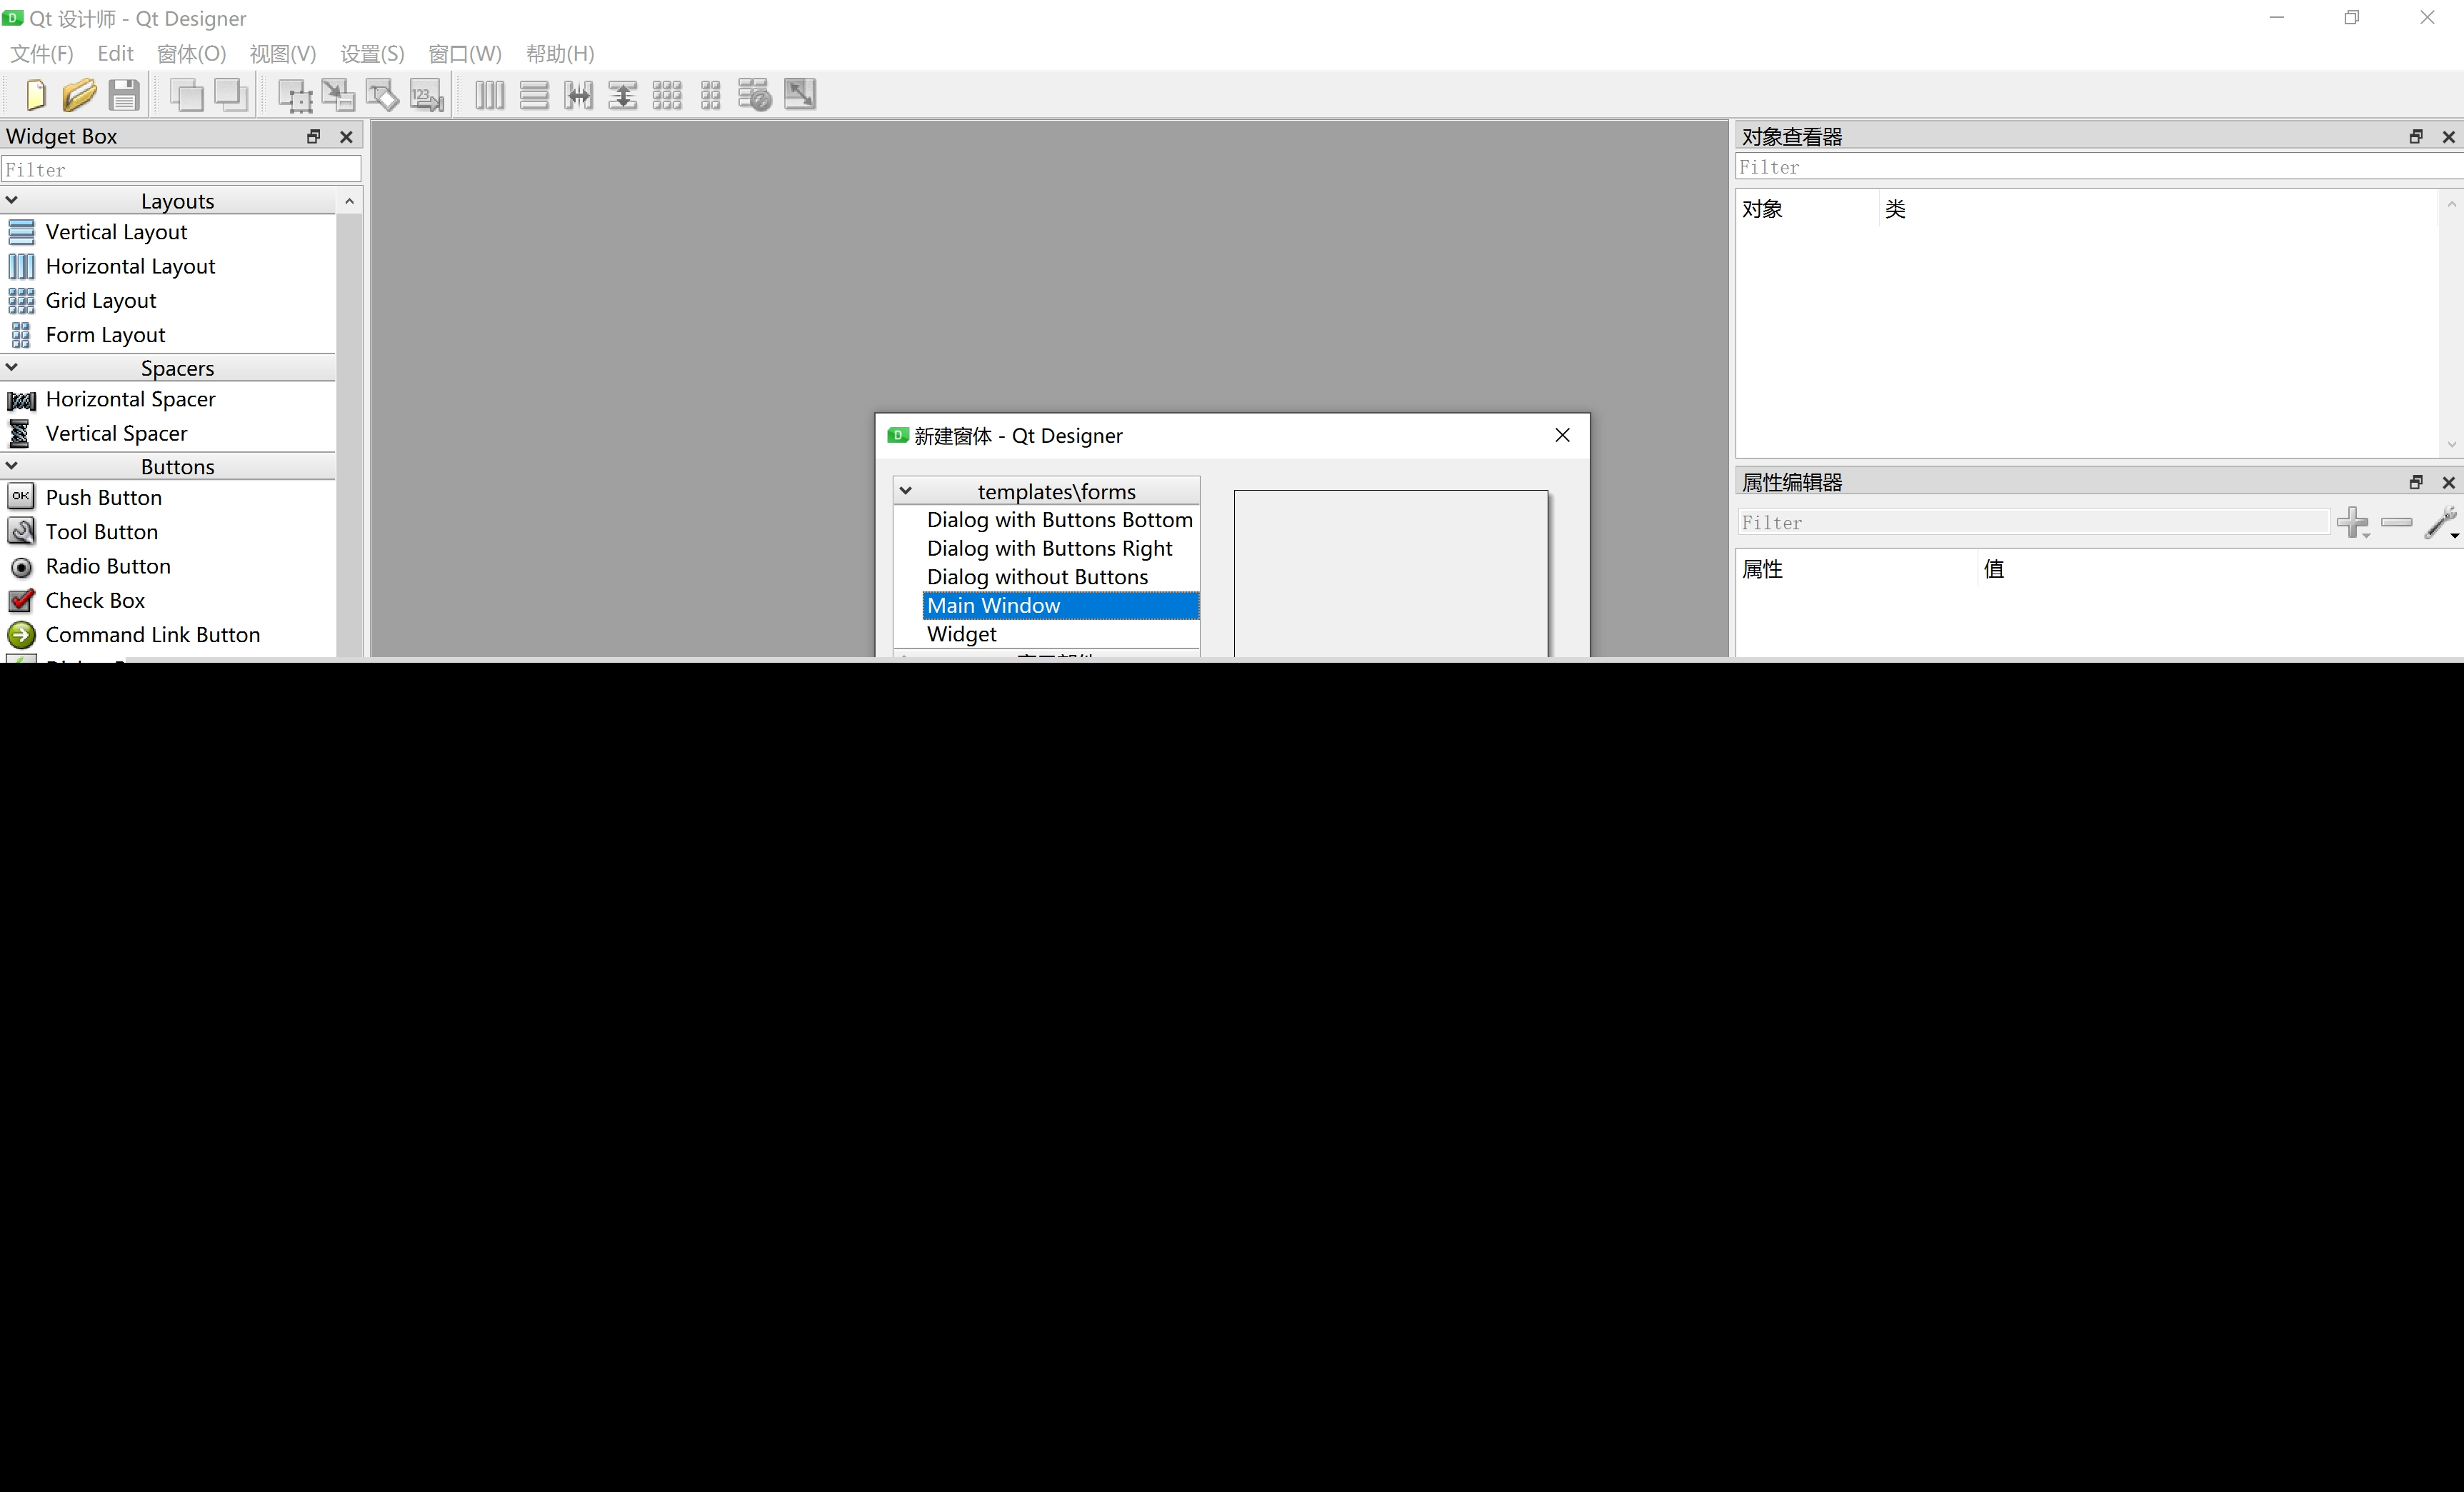Click the Lay Out in Grid icon
Screen dimensions: 2464x1492
coord(667,95)
